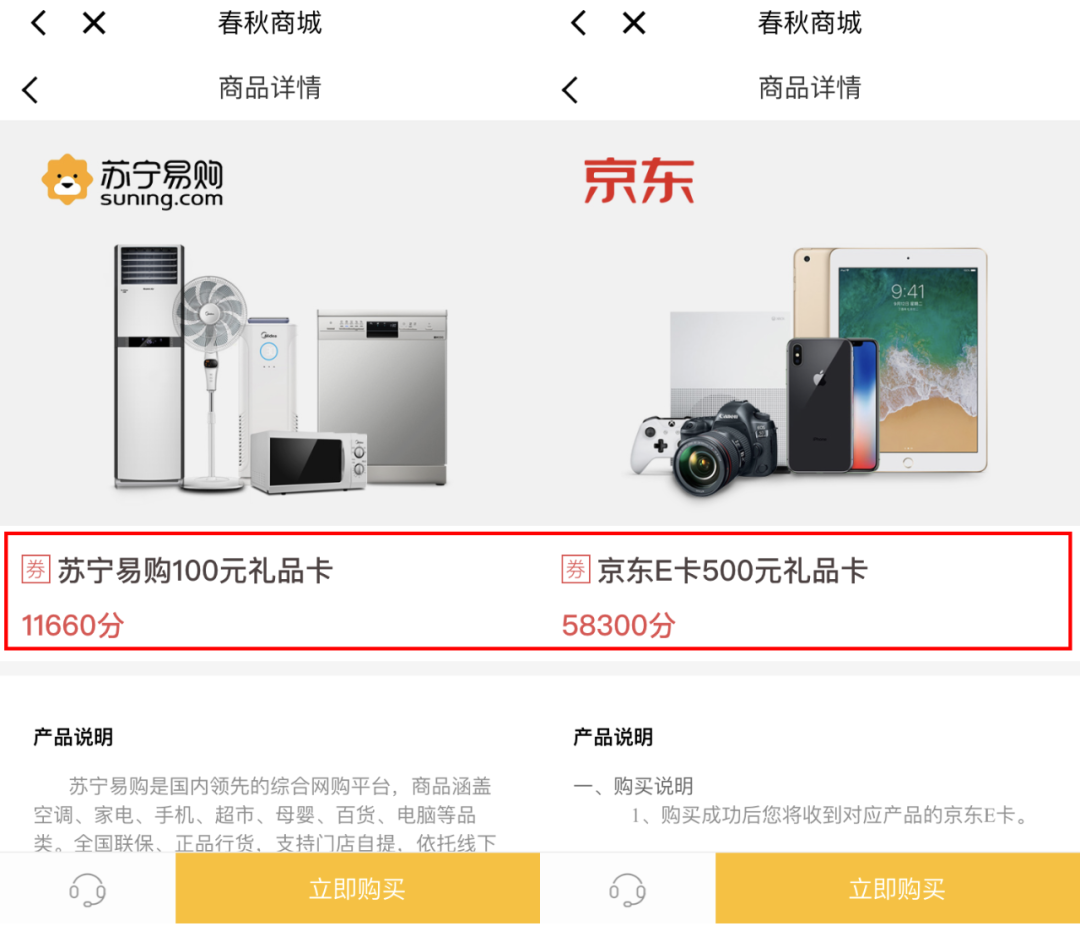Tap the Suning appliances product image
This screenshot has height=926, width=1080.
(280, 369)
